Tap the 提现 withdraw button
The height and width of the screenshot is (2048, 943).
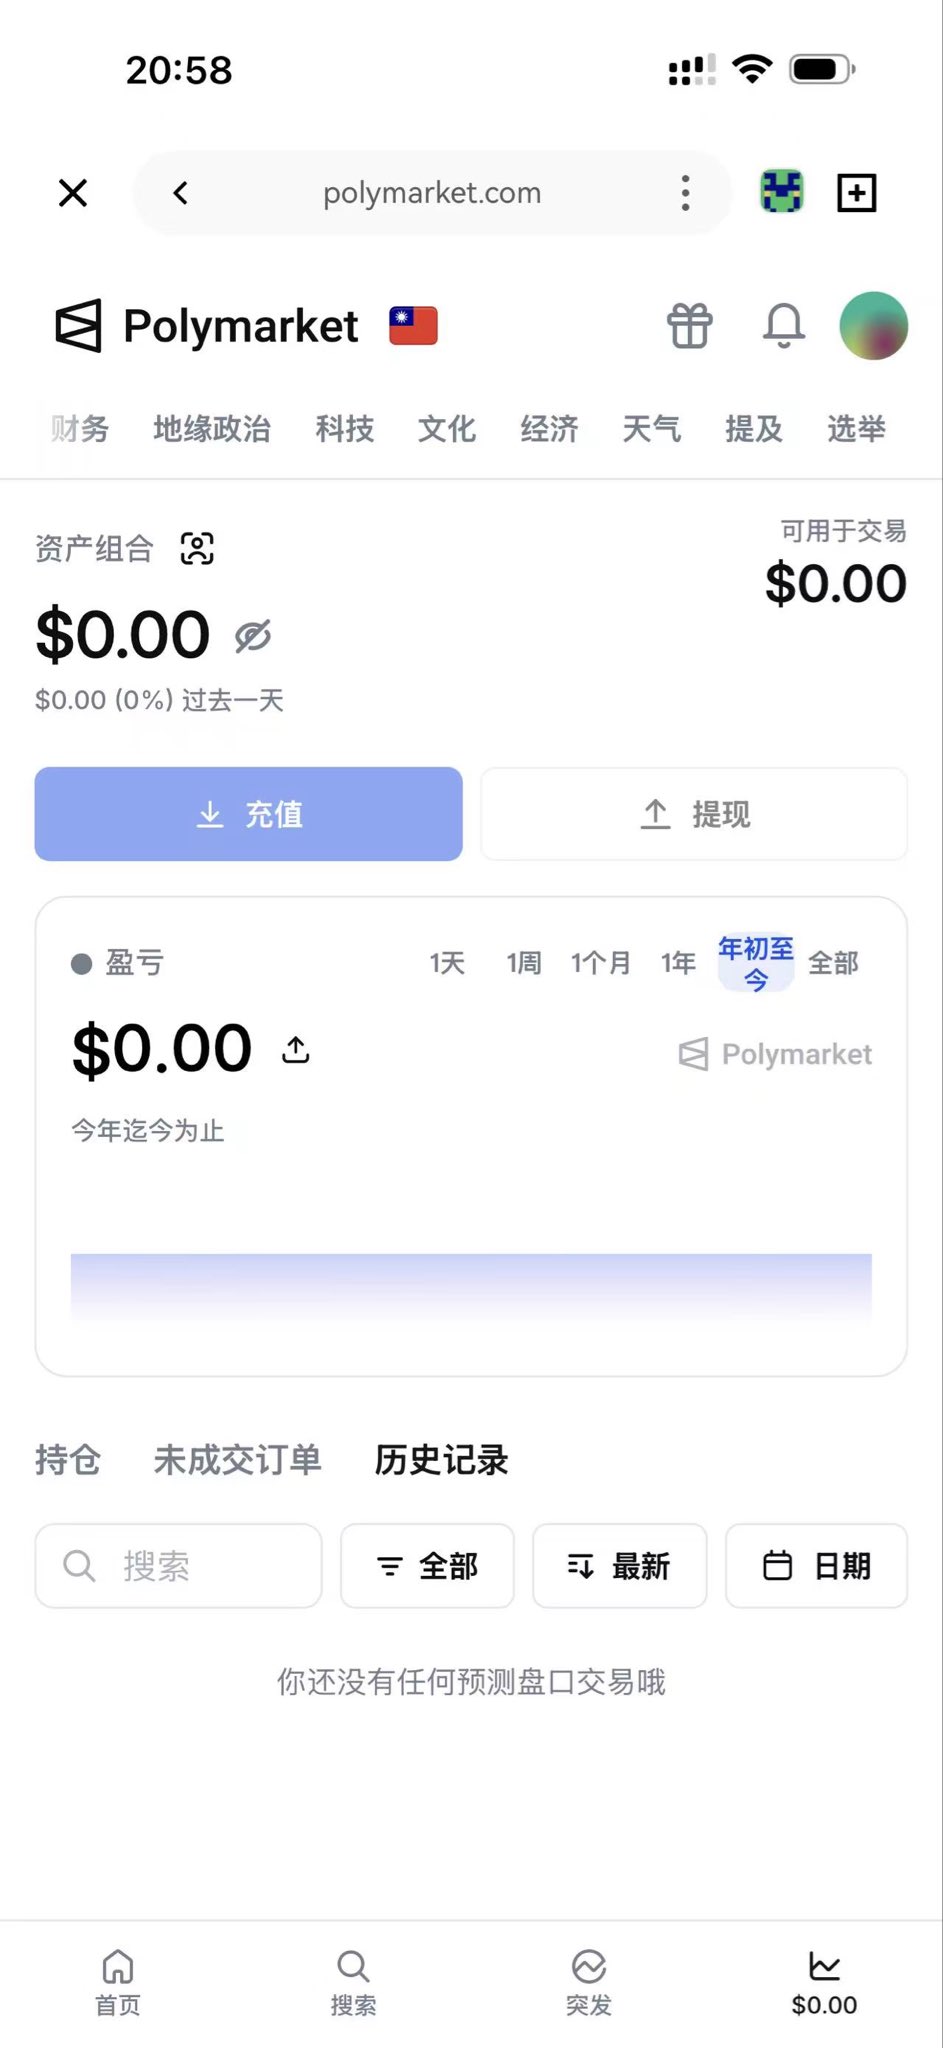[694, 814]
